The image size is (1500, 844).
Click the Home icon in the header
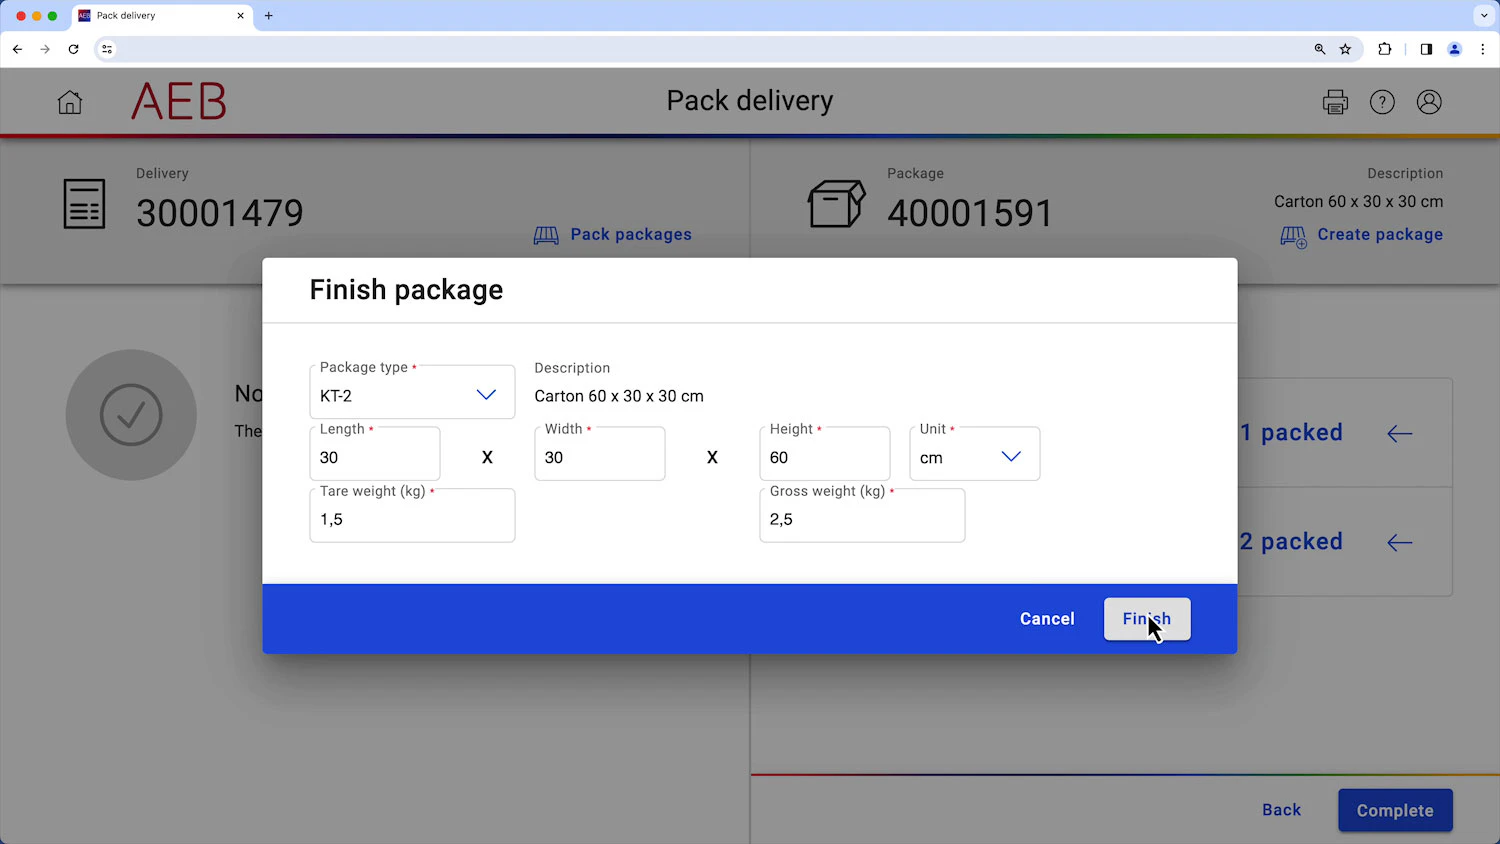coord(69,102)
